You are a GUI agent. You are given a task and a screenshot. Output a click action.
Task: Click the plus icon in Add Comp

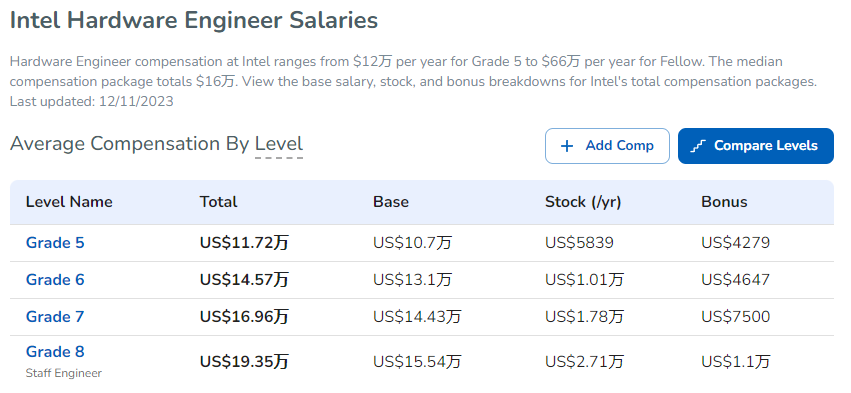tap(567, 146)
